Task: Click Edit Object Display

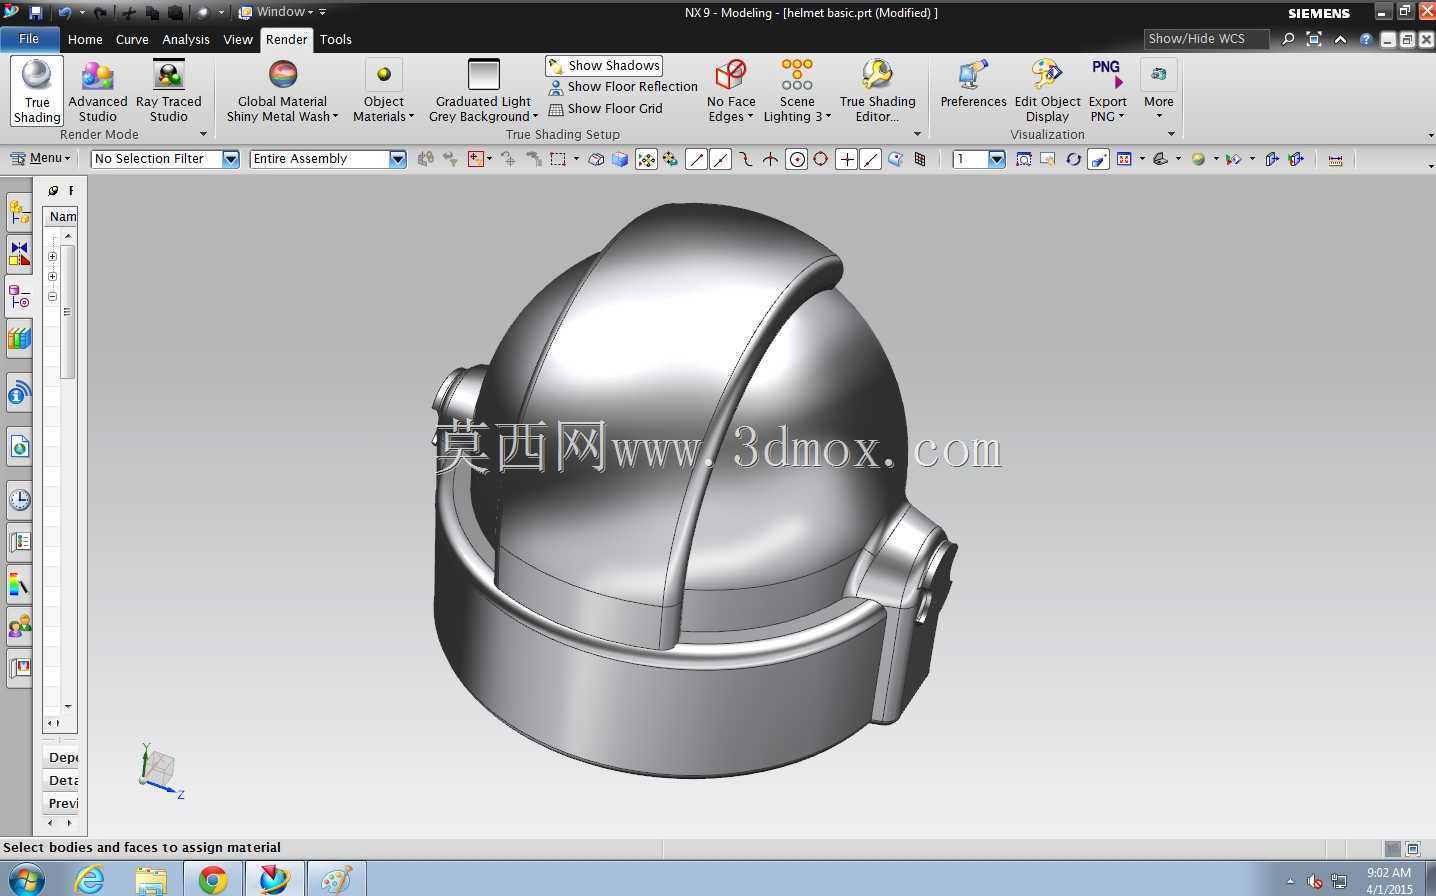Action: 1047,91
